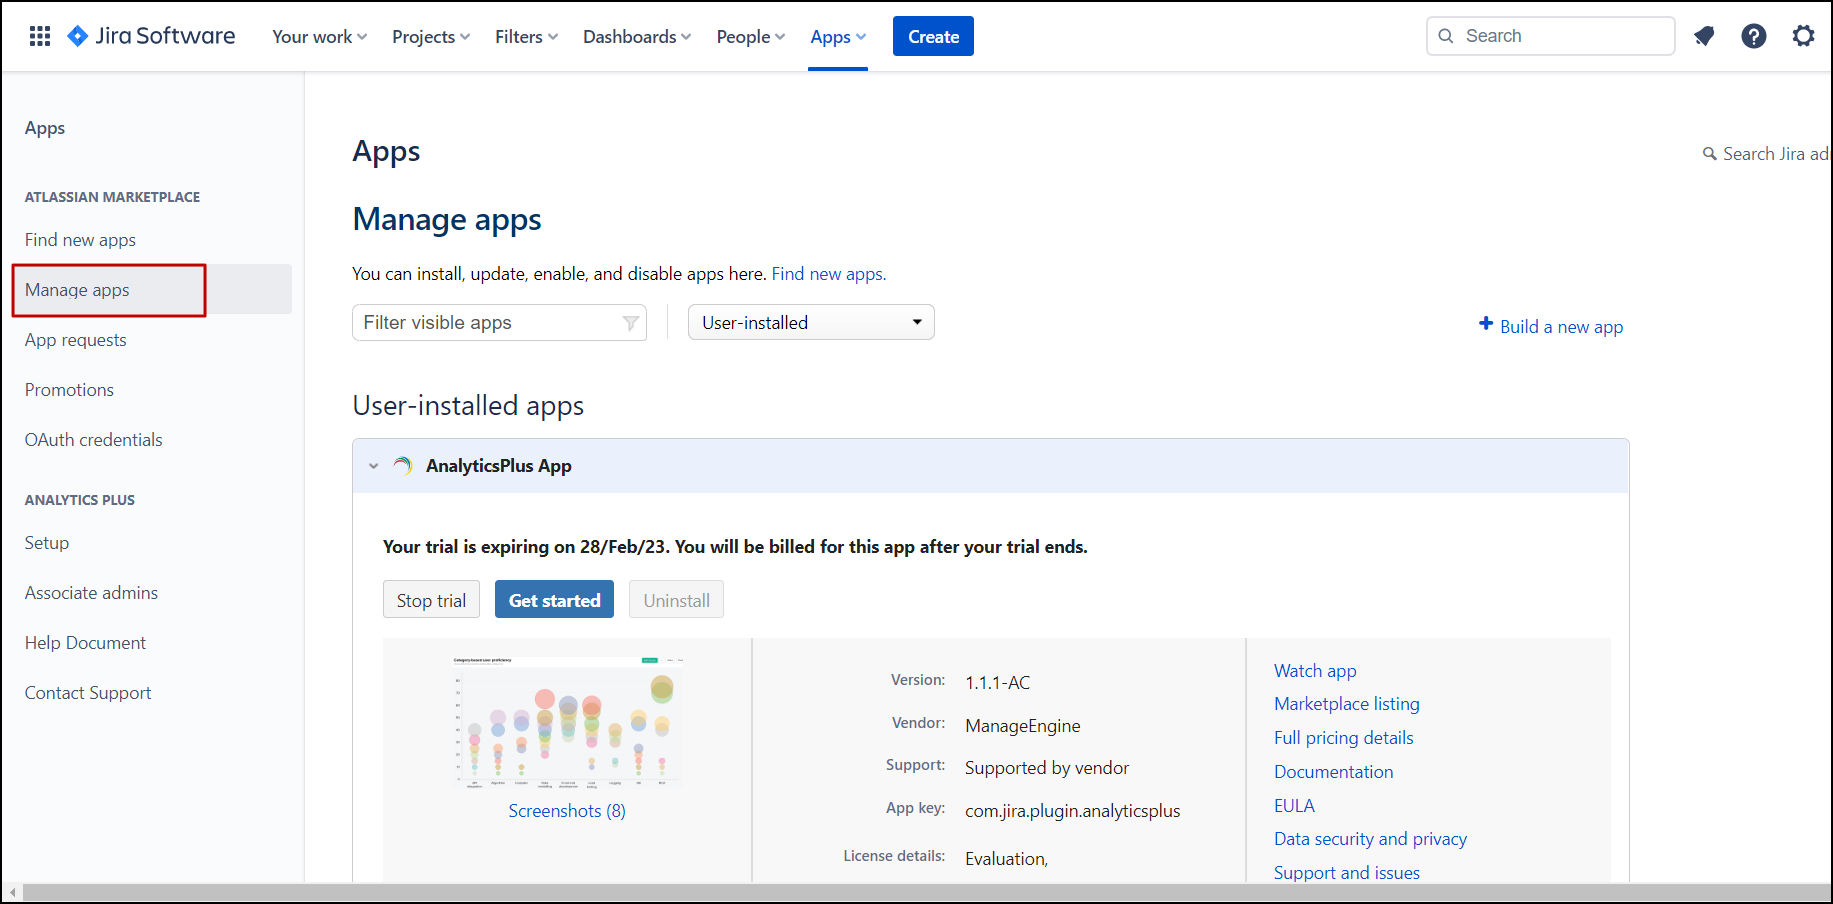Open the Dashboards menu
Viewport: 1833px width, 904px height.
pyautogui.click(x=636, y=37)
